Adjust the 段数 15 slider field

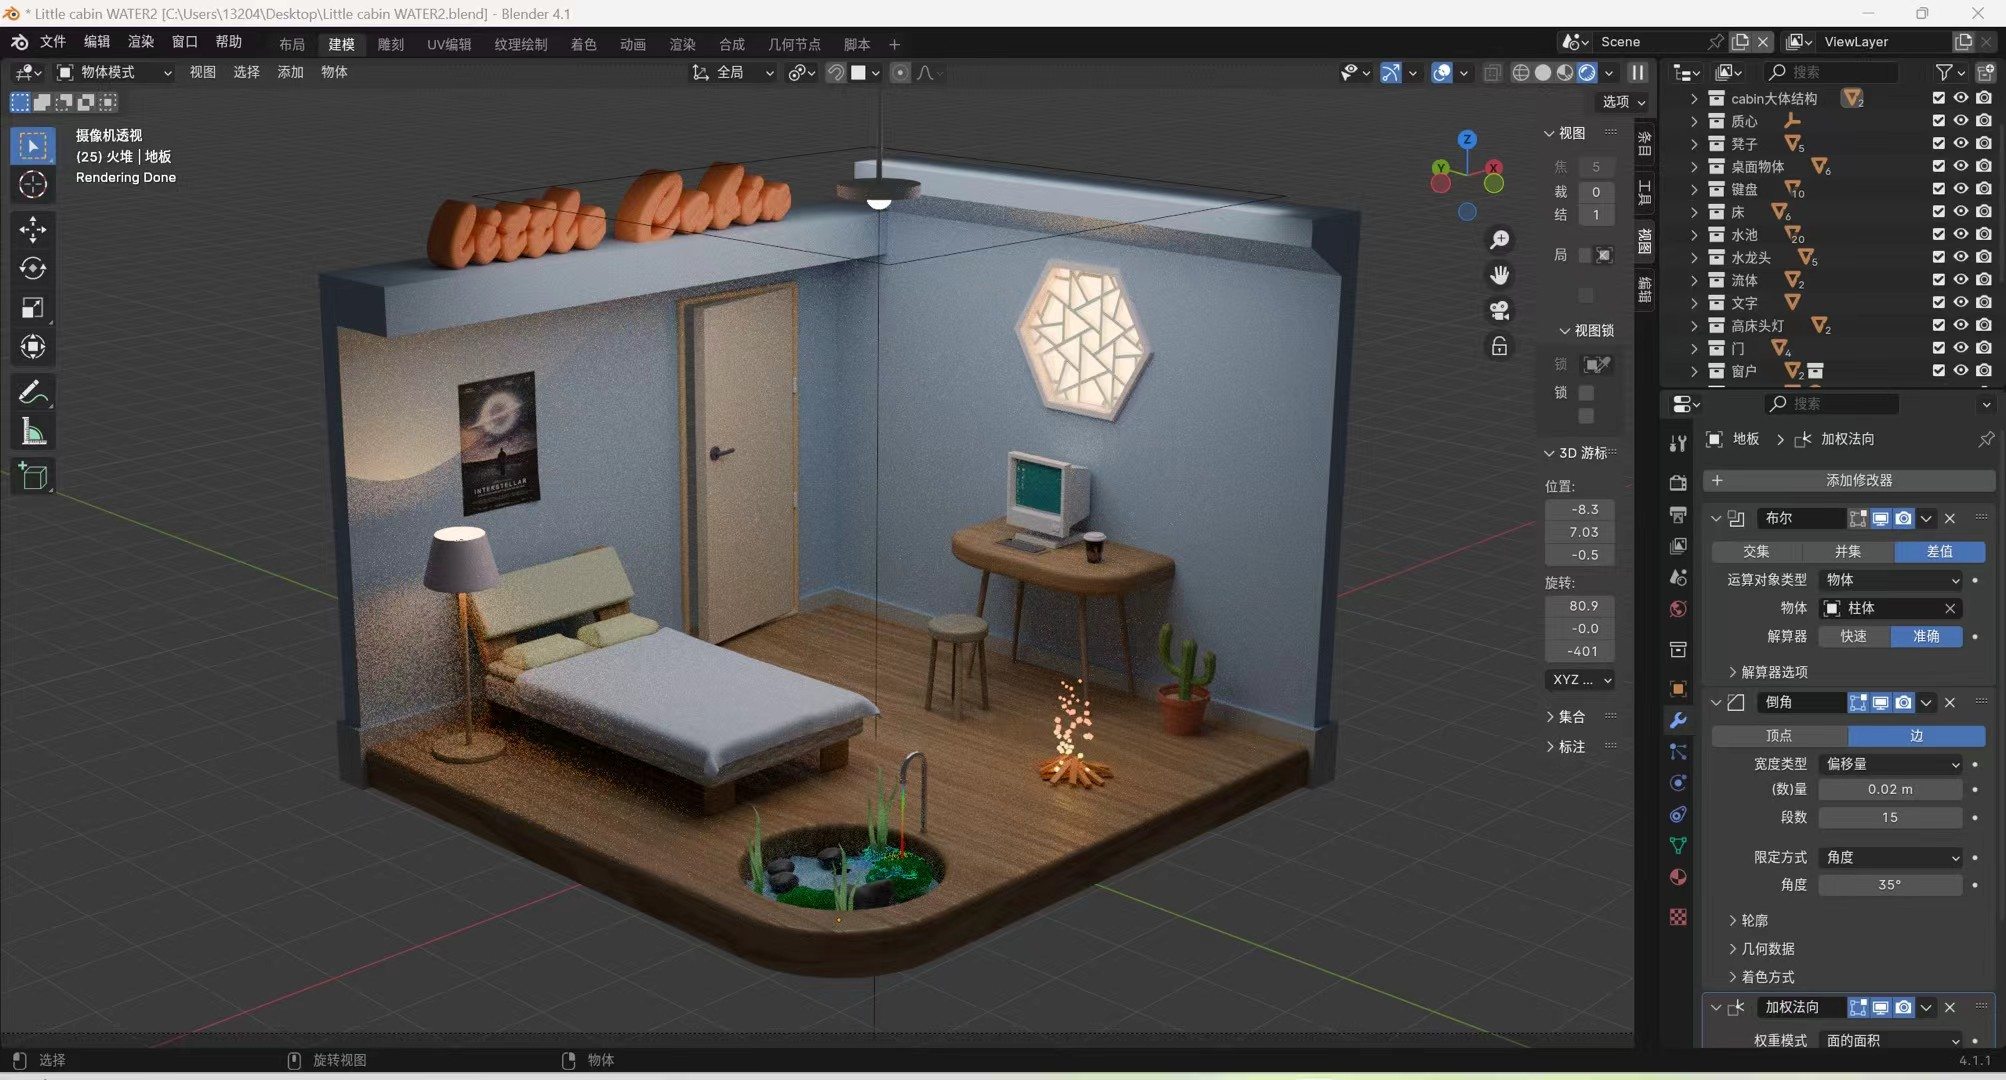tap(1890, 818)
